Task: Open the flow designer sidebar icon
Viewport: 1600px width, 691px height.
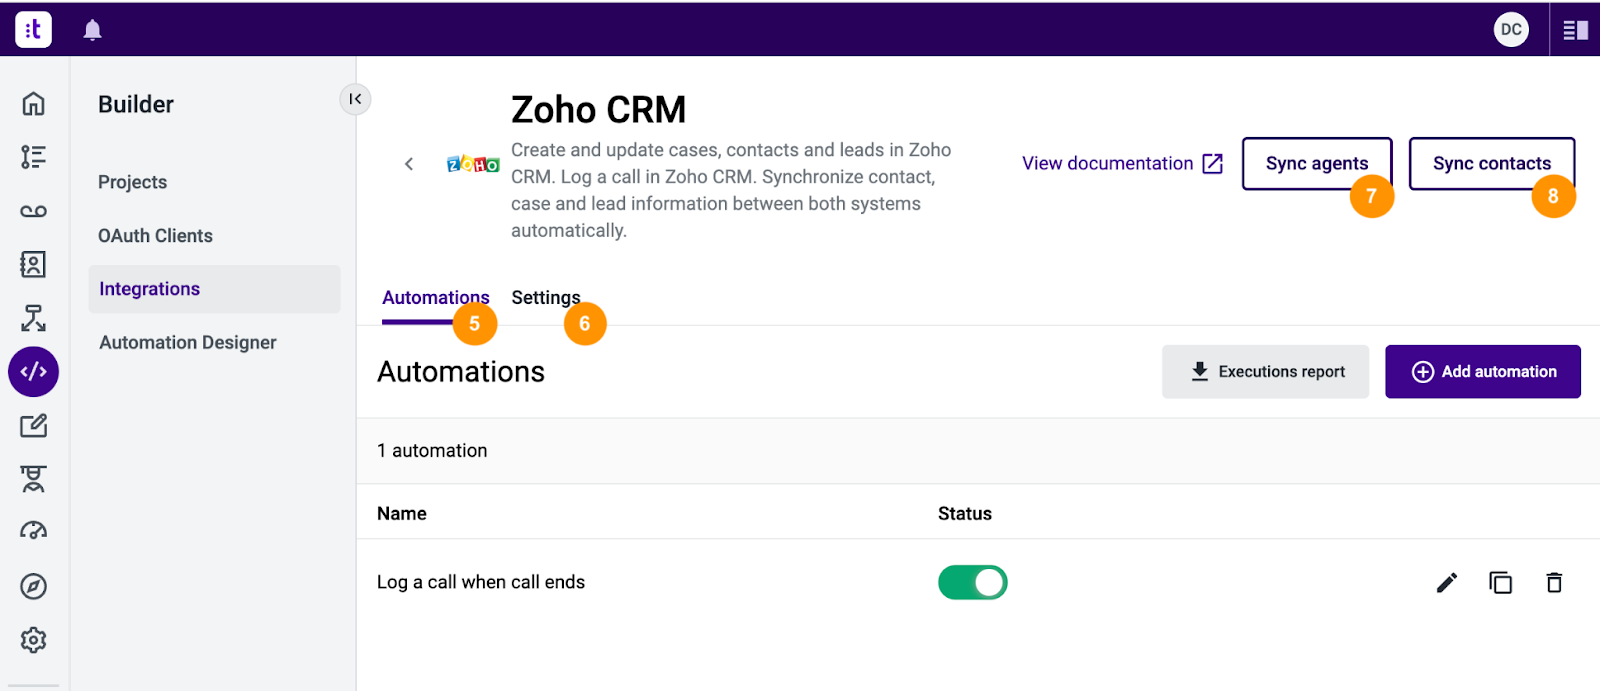Action: pos(34,318)
